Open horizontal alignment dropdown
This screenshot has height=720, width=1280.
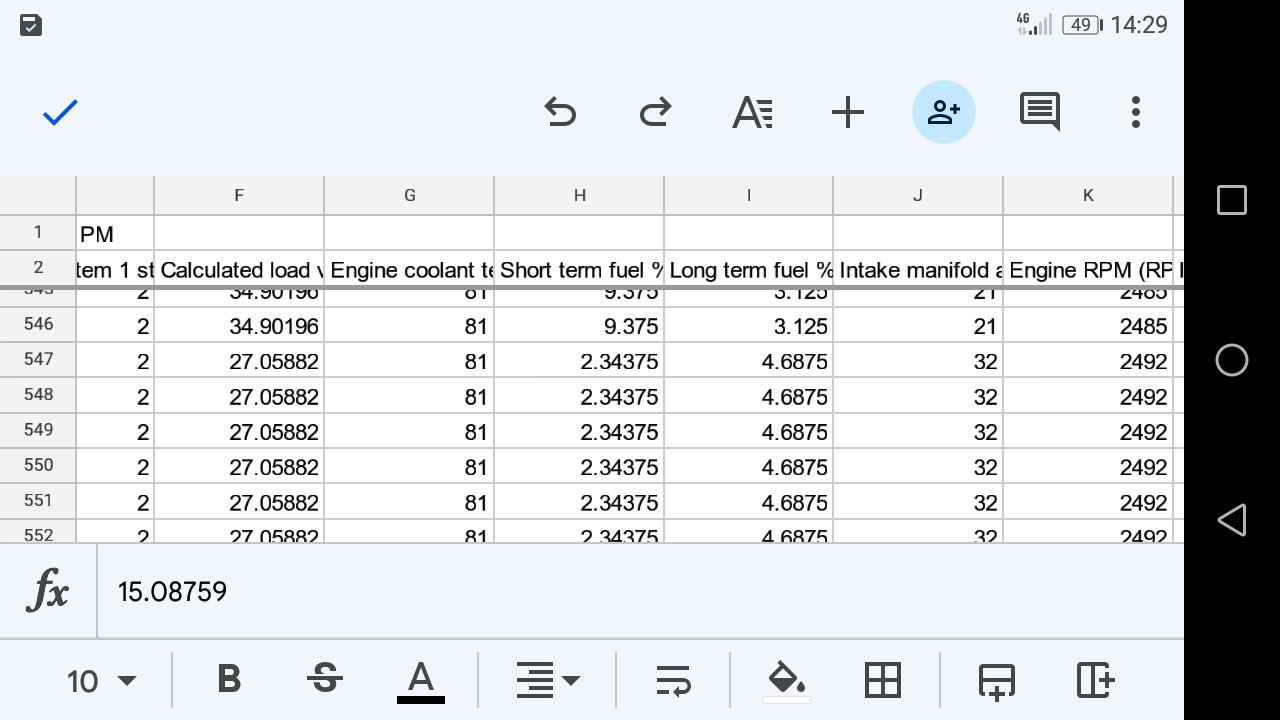pos(547,680)
